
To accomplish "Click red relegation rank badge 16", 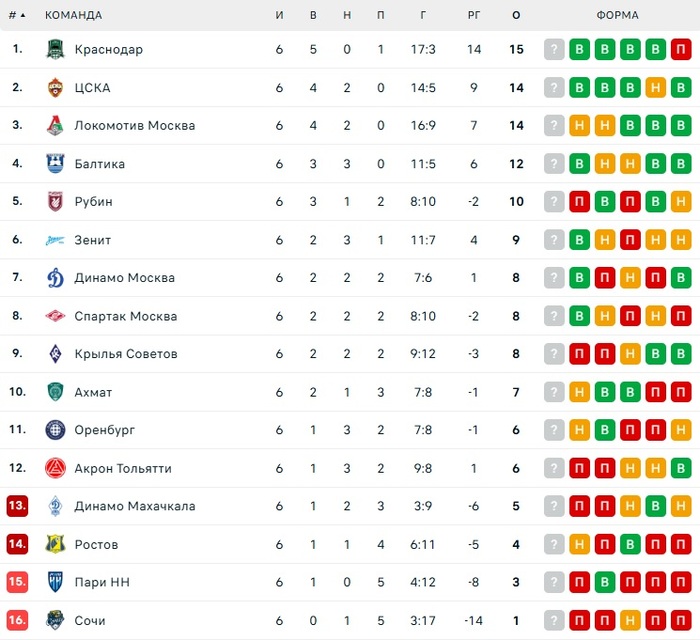I will click(17, 620).
